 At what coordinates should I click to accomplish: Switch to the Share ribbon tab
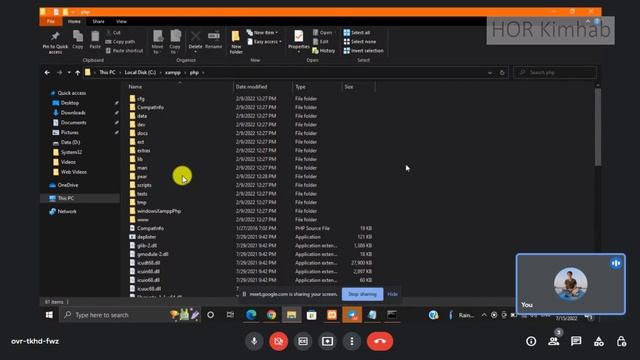[x=98, y=21]
